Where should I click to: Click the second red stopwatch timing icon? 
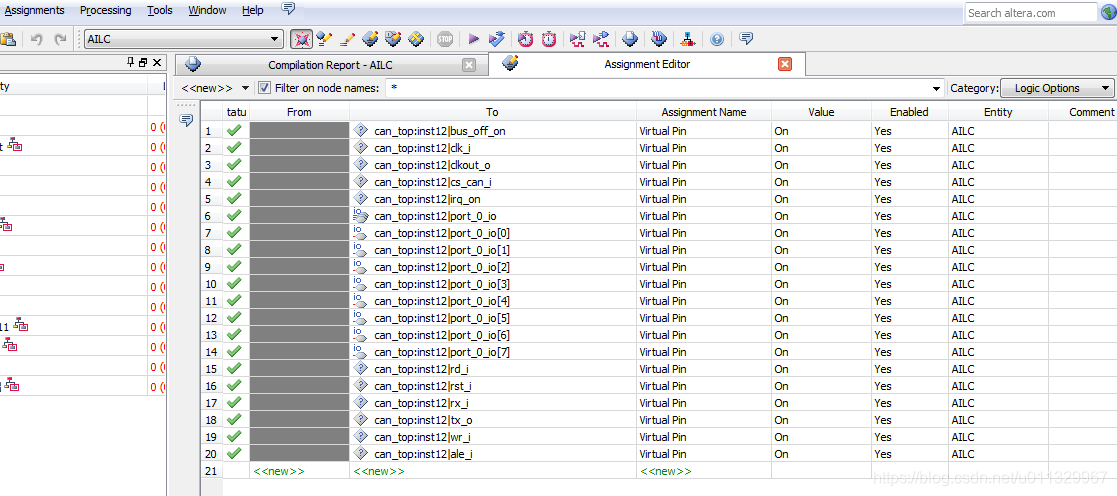point(549,39)
